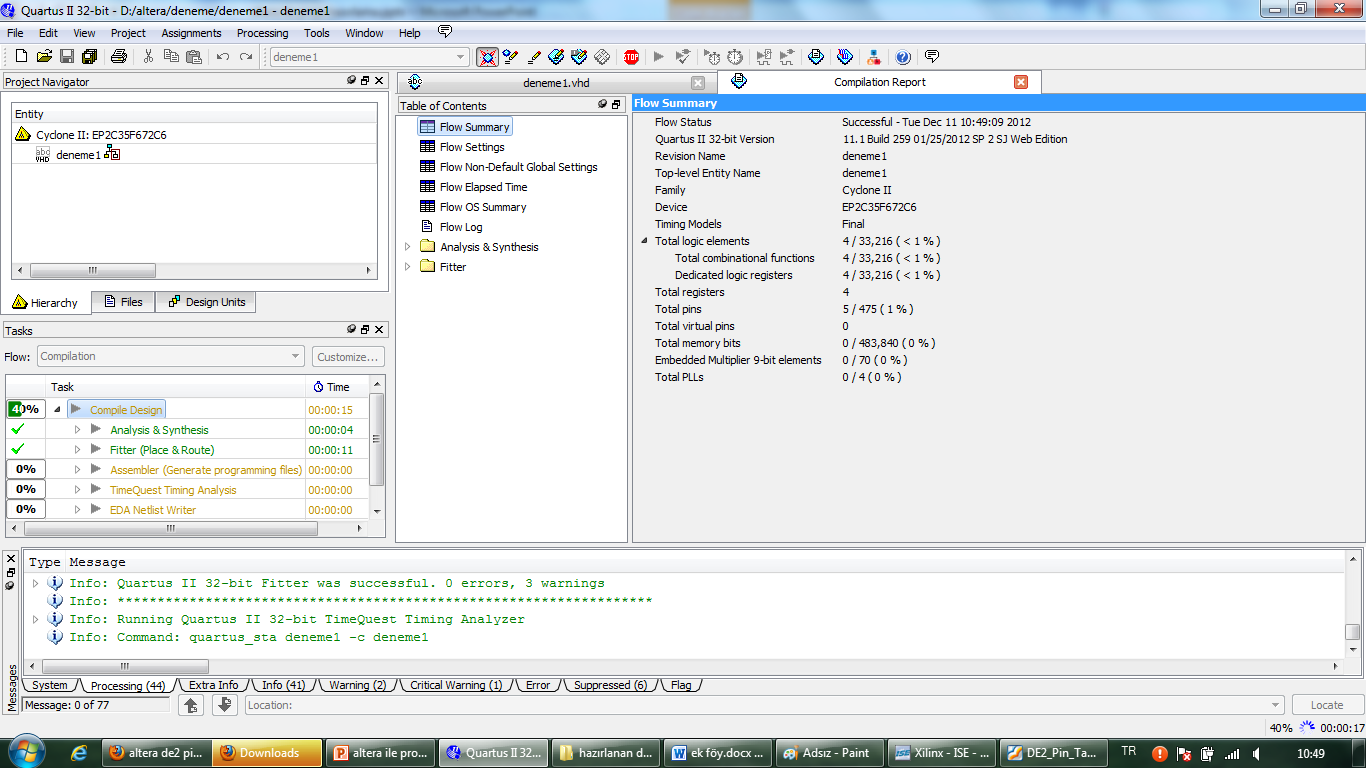Image resolution: width=1366 pixels, height=768 pixels.
Task: Save the file using floppy disk icon
Action: [x=67, y=57]
